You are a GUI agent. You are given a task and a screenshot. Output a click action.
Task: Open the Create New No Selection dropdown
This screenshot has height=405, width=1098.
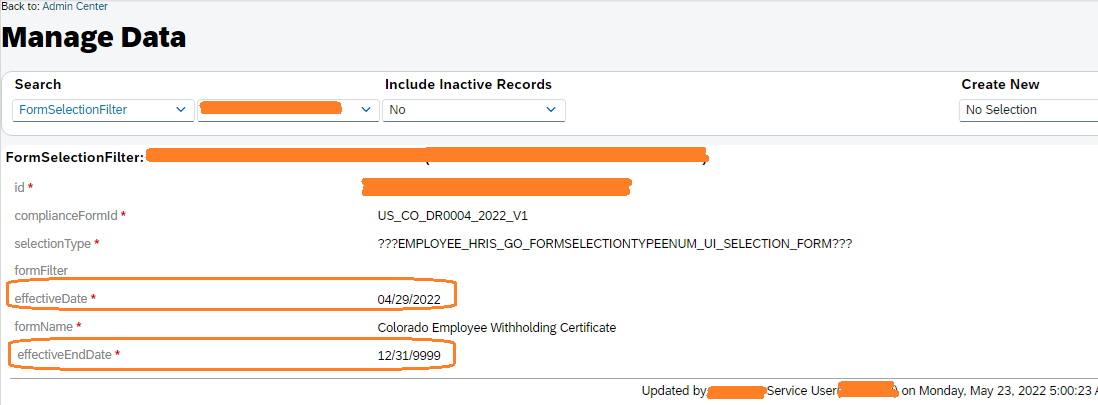(x=1028, y=110)
